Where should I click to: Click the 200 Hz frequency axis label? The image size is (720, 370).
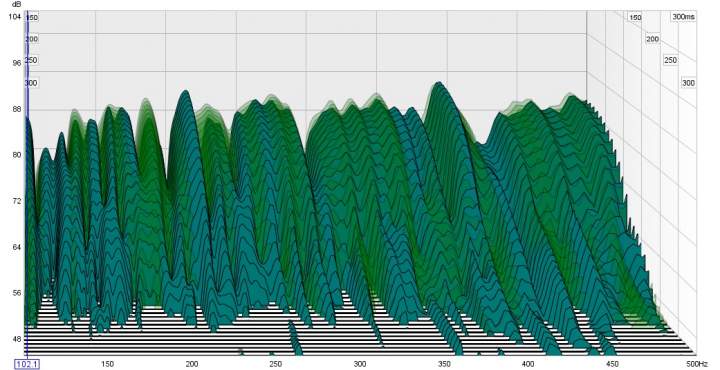click(x=192, y=364)
